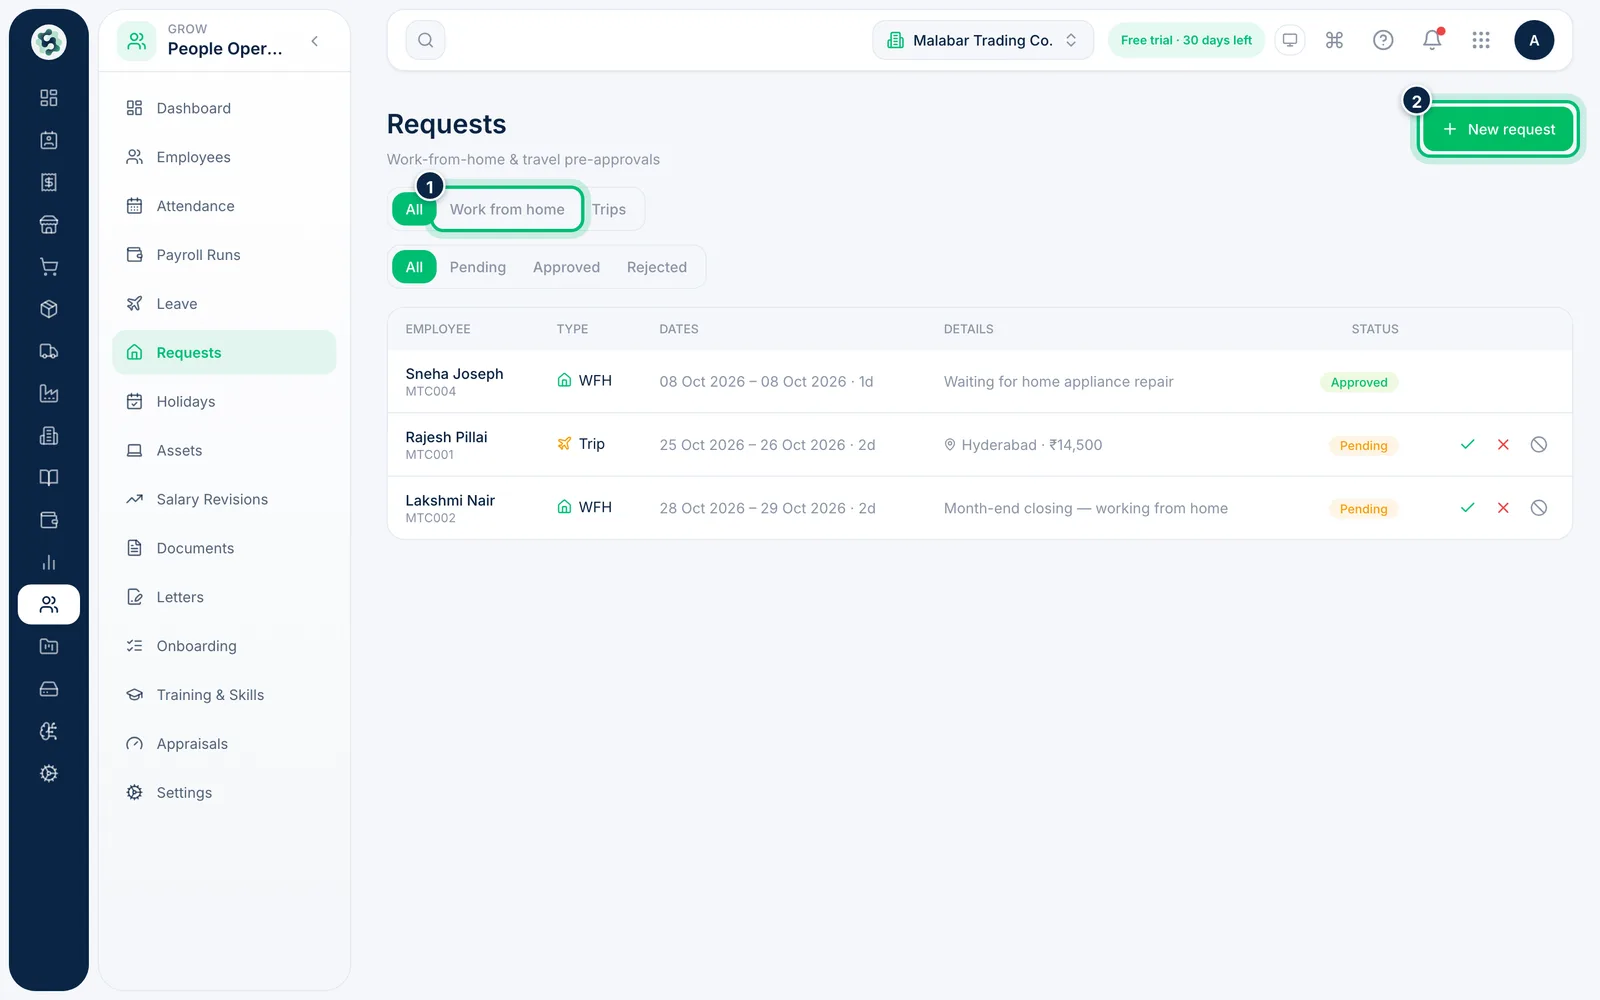Screen dimensions: 1600x1000
Task: Open Training & Skills section
Action: click(x=224, y=695)
